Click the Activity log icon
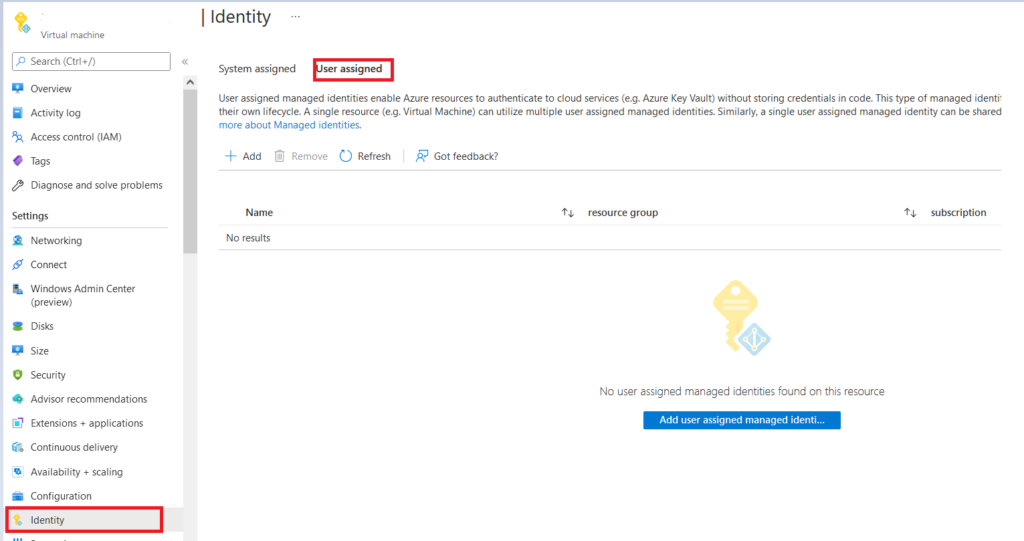Screen dimensions: 1024x541 point(18,112)
